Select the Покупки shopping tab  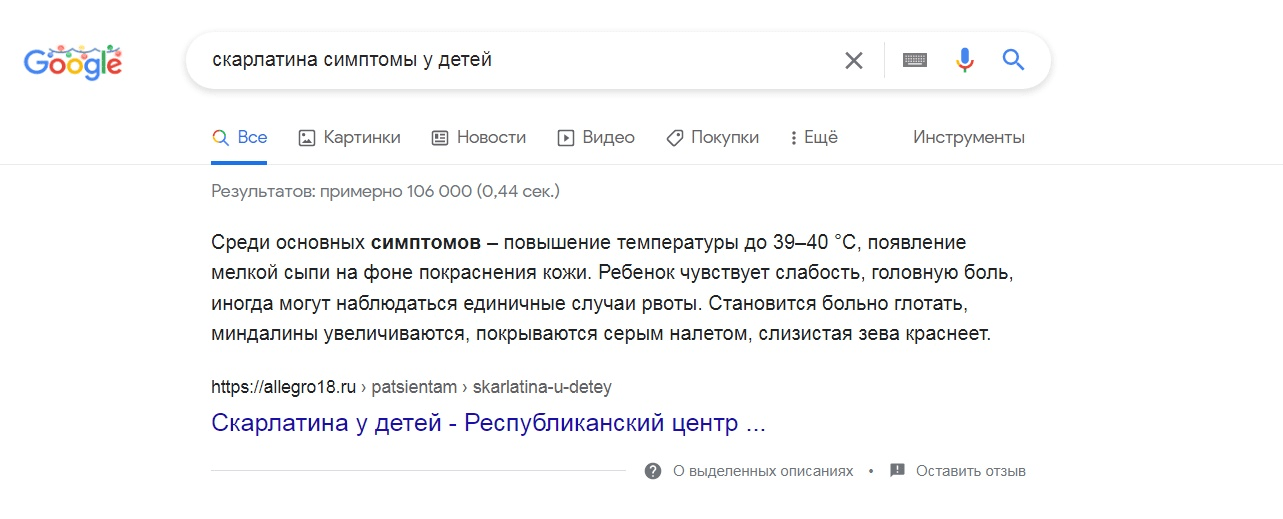(712, 138)
